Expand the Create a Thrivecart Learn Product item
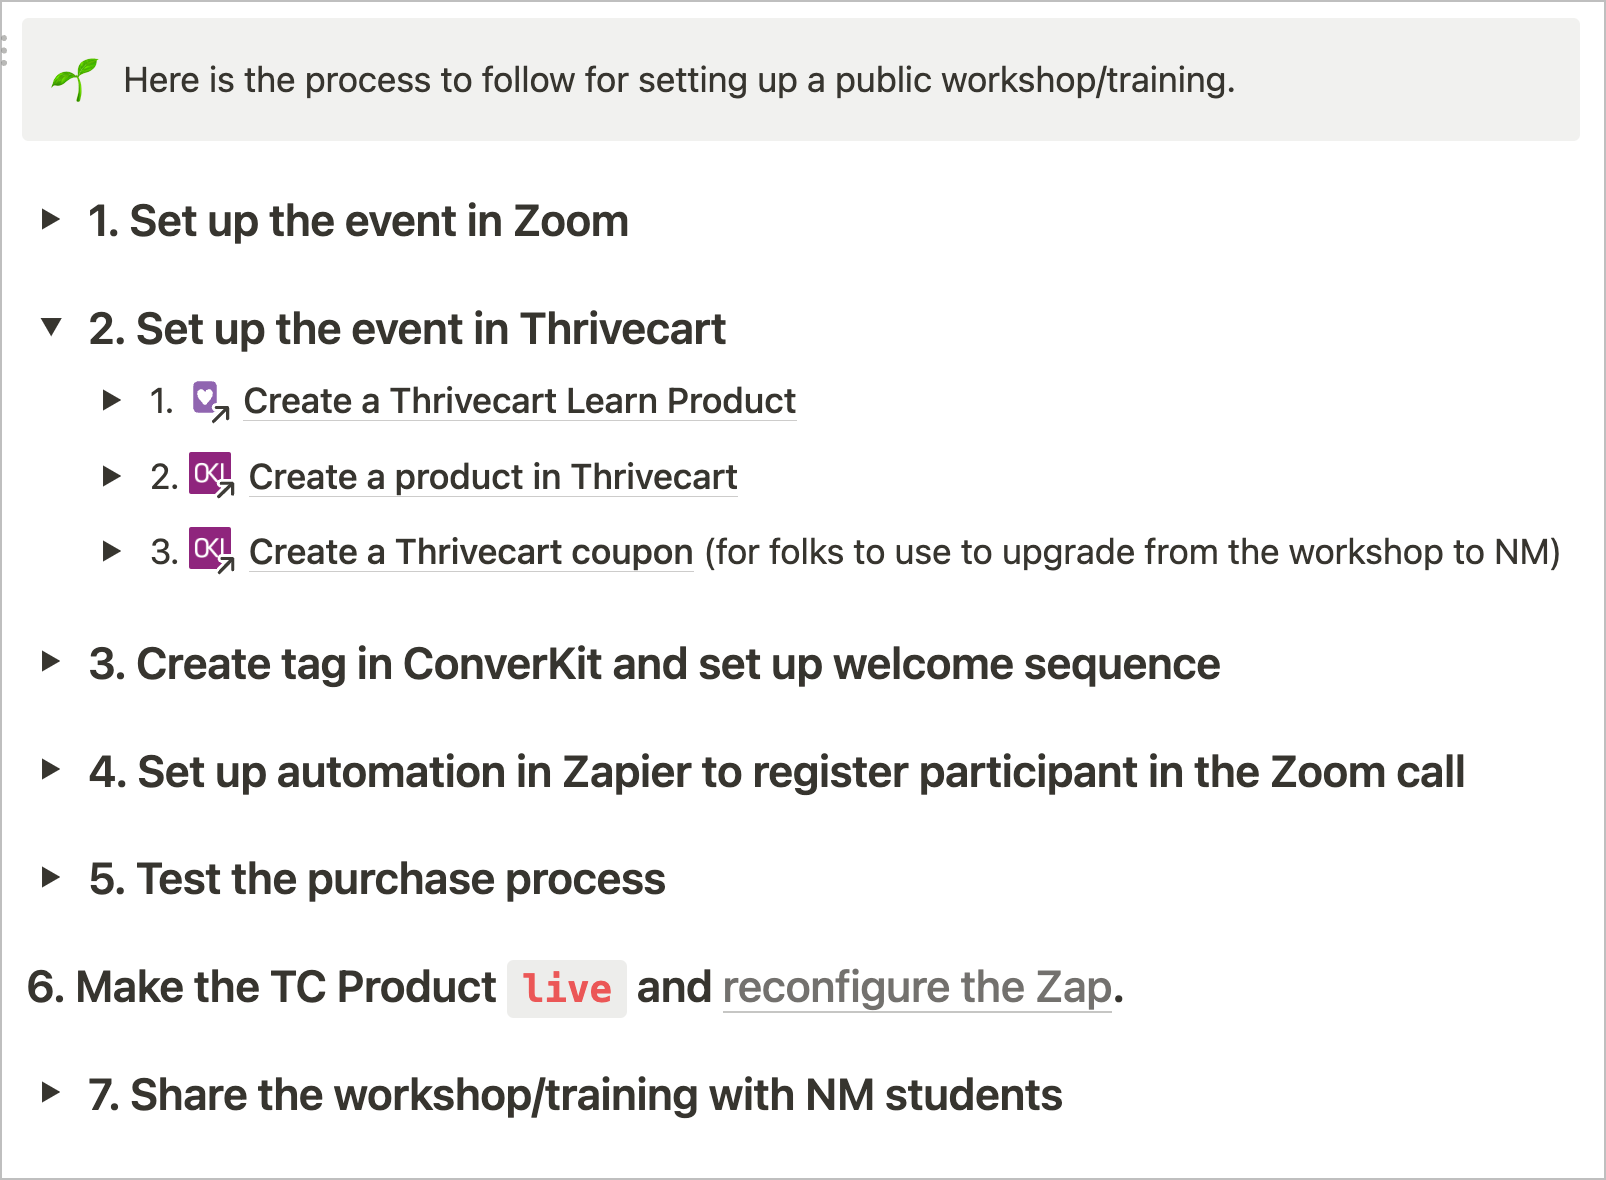1606x1180 pixels. click(x=112, y=400)
